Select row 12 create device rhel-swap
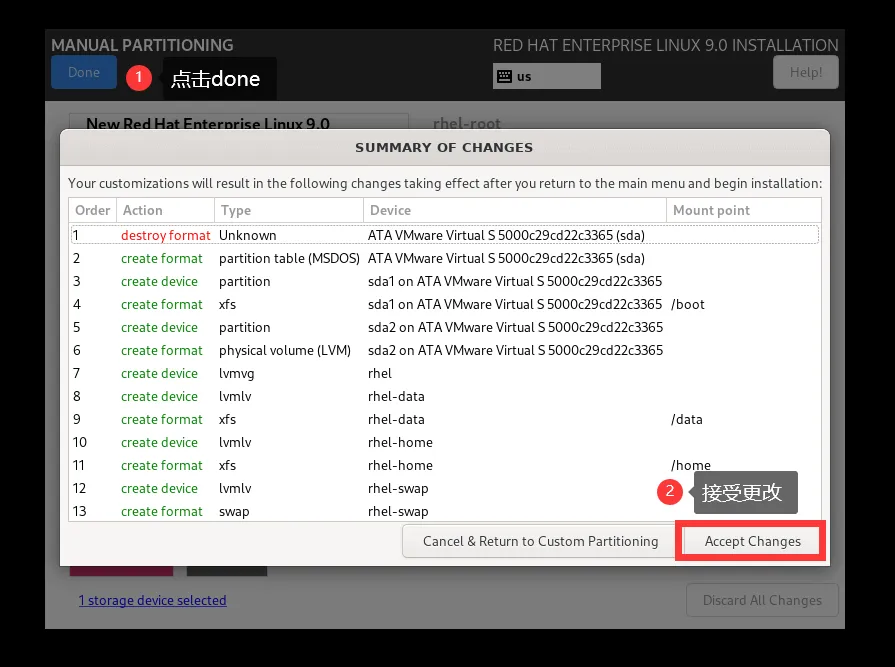Image resolution: width=895 pixels, height=667 pixels. coord(445,488)
